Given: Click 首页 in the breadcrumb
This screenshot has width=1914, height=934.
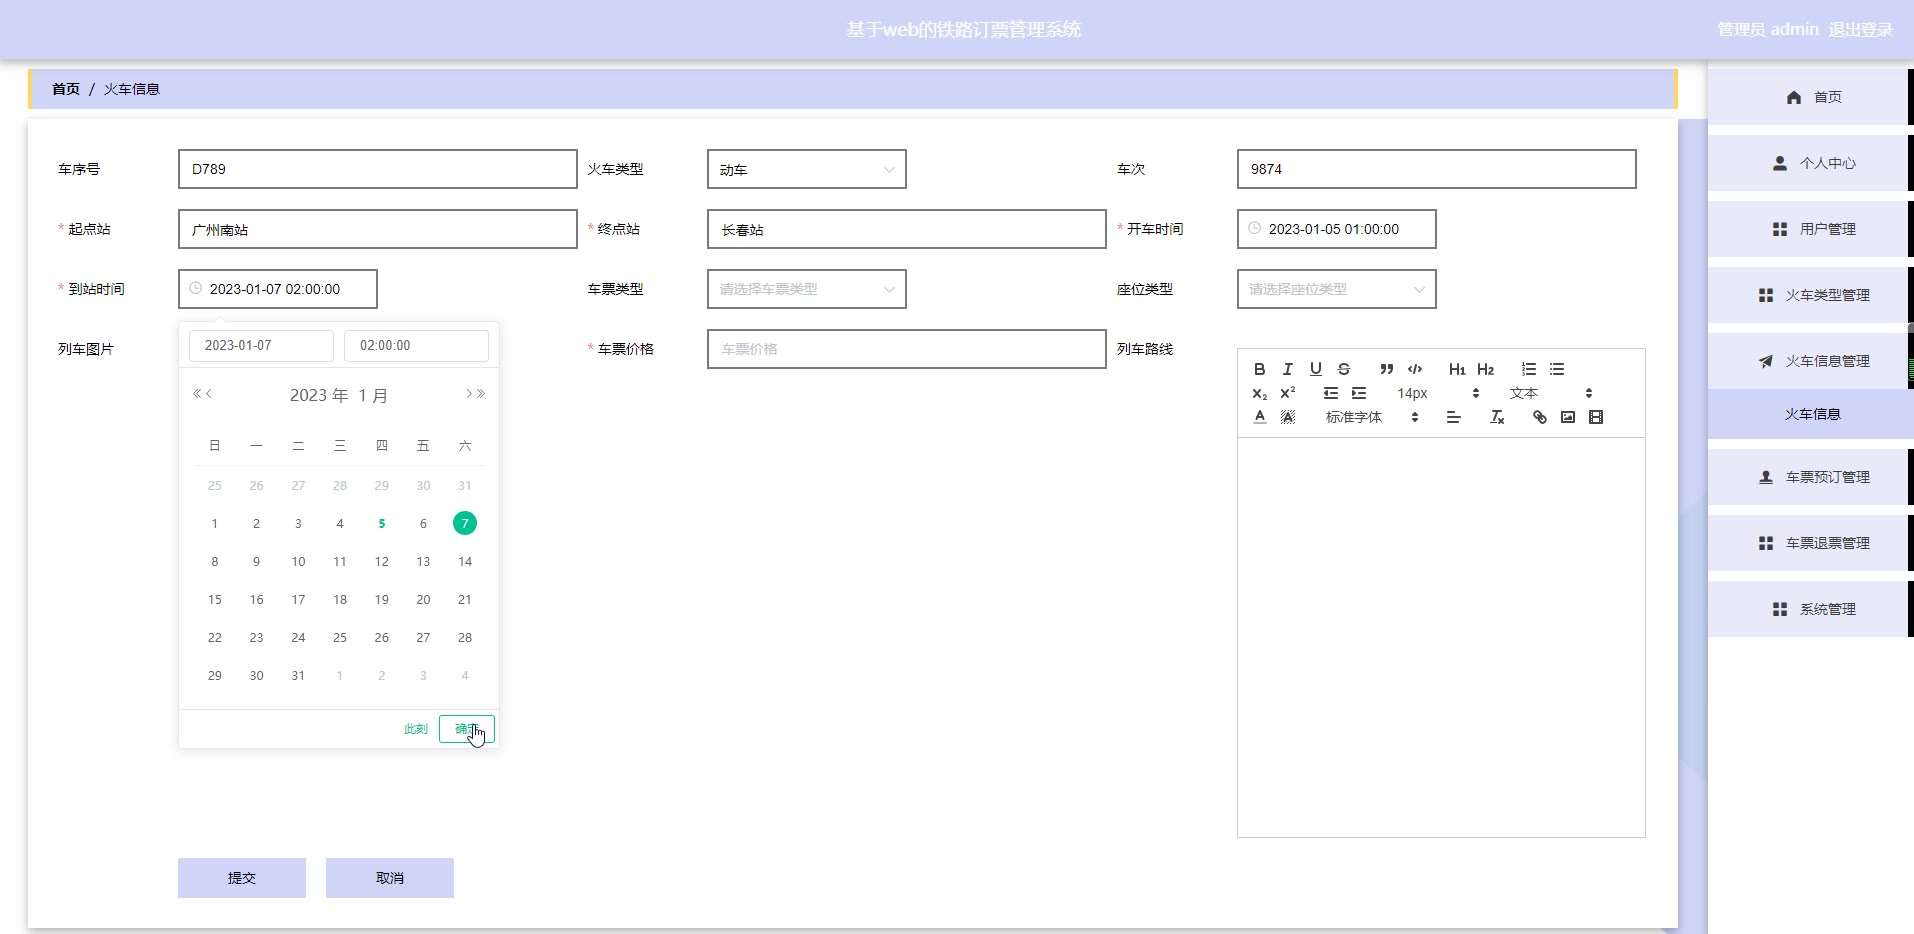Looking at the screenshot, I should click(x=66, y=89).
